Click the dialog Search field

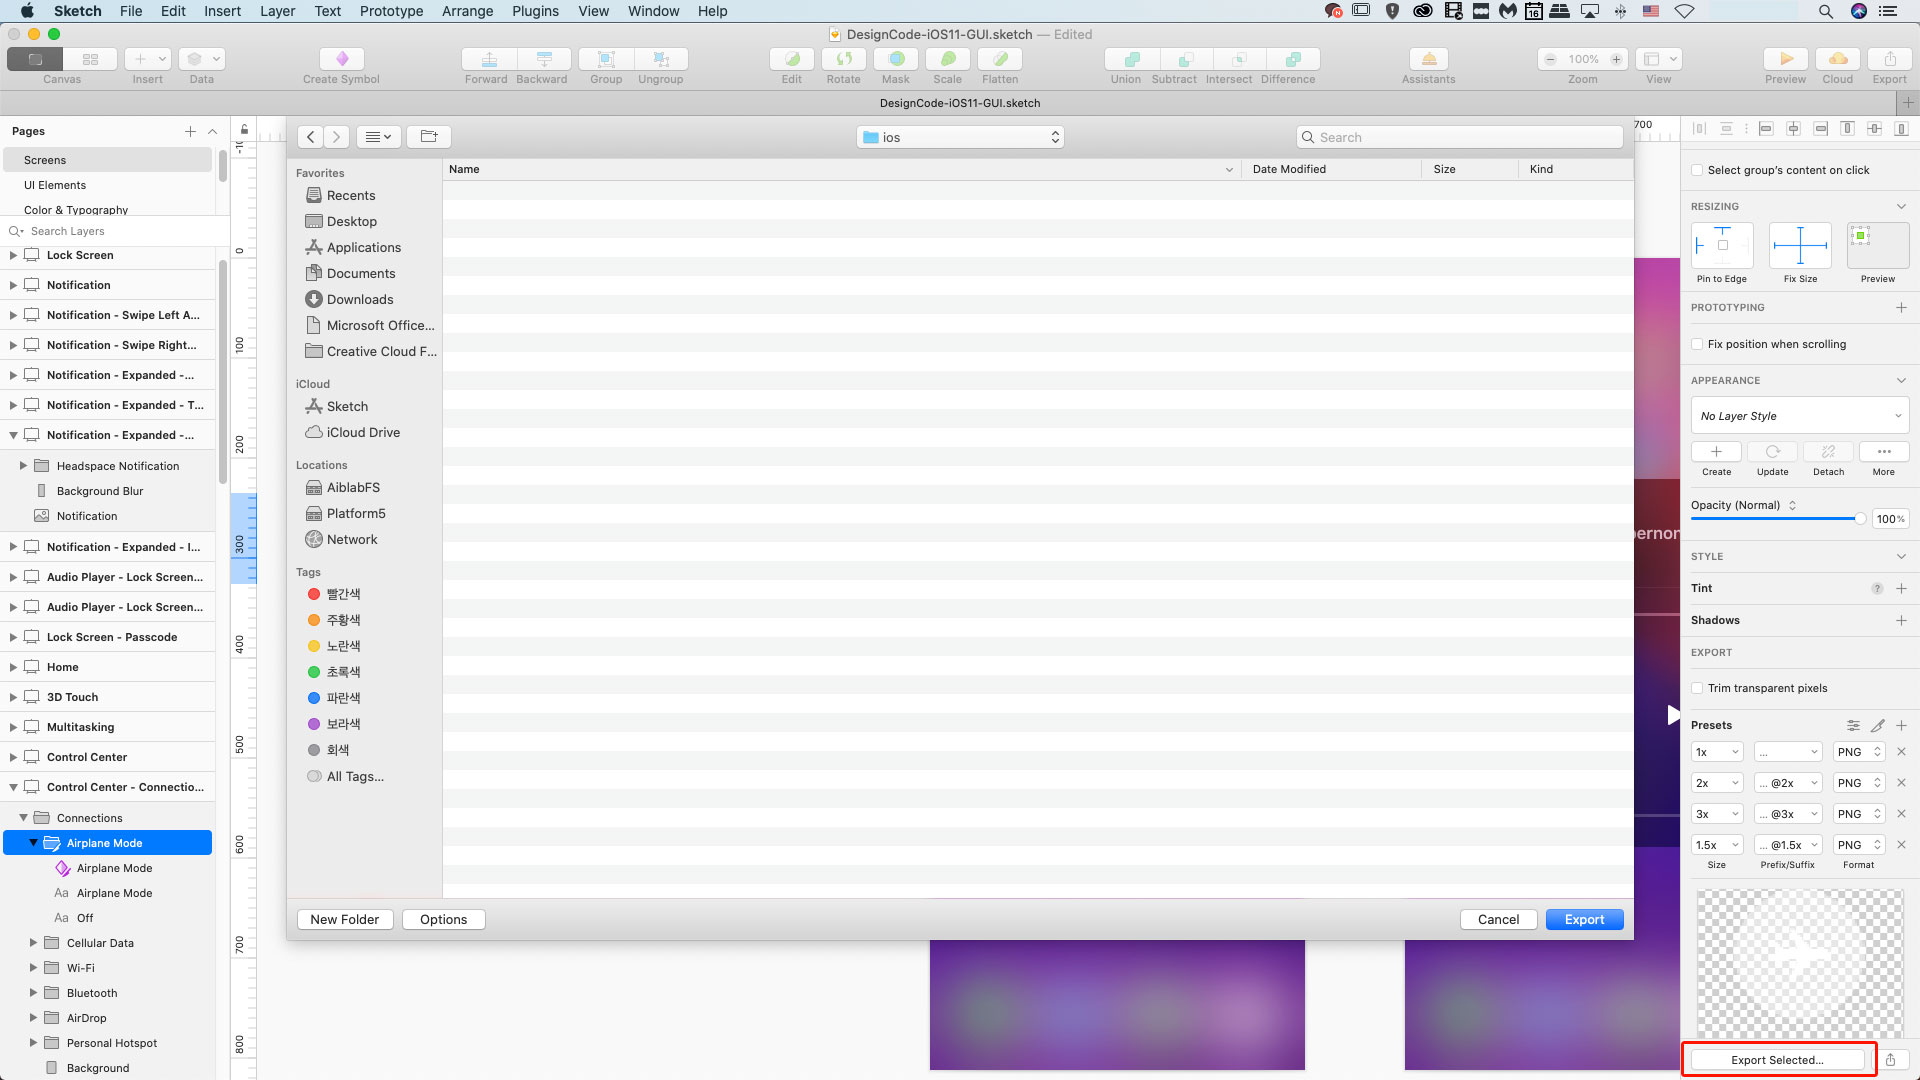[1460, 137]
